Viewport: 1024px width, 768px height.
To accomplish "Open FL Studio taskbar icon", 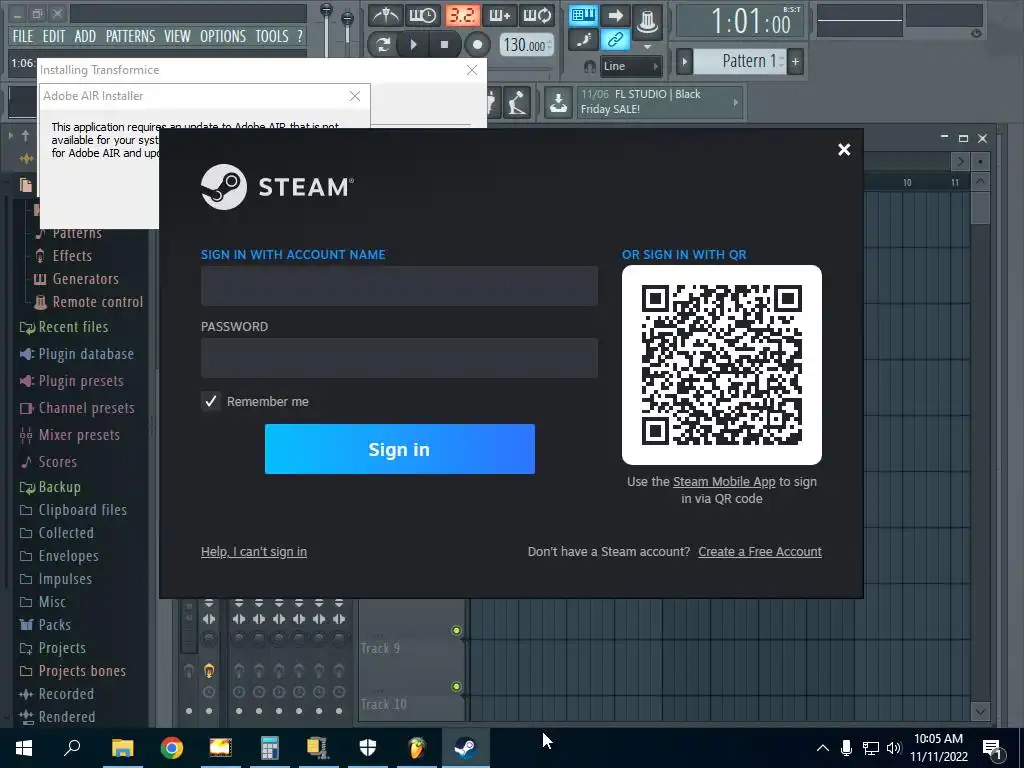I will tap(417, 747).
